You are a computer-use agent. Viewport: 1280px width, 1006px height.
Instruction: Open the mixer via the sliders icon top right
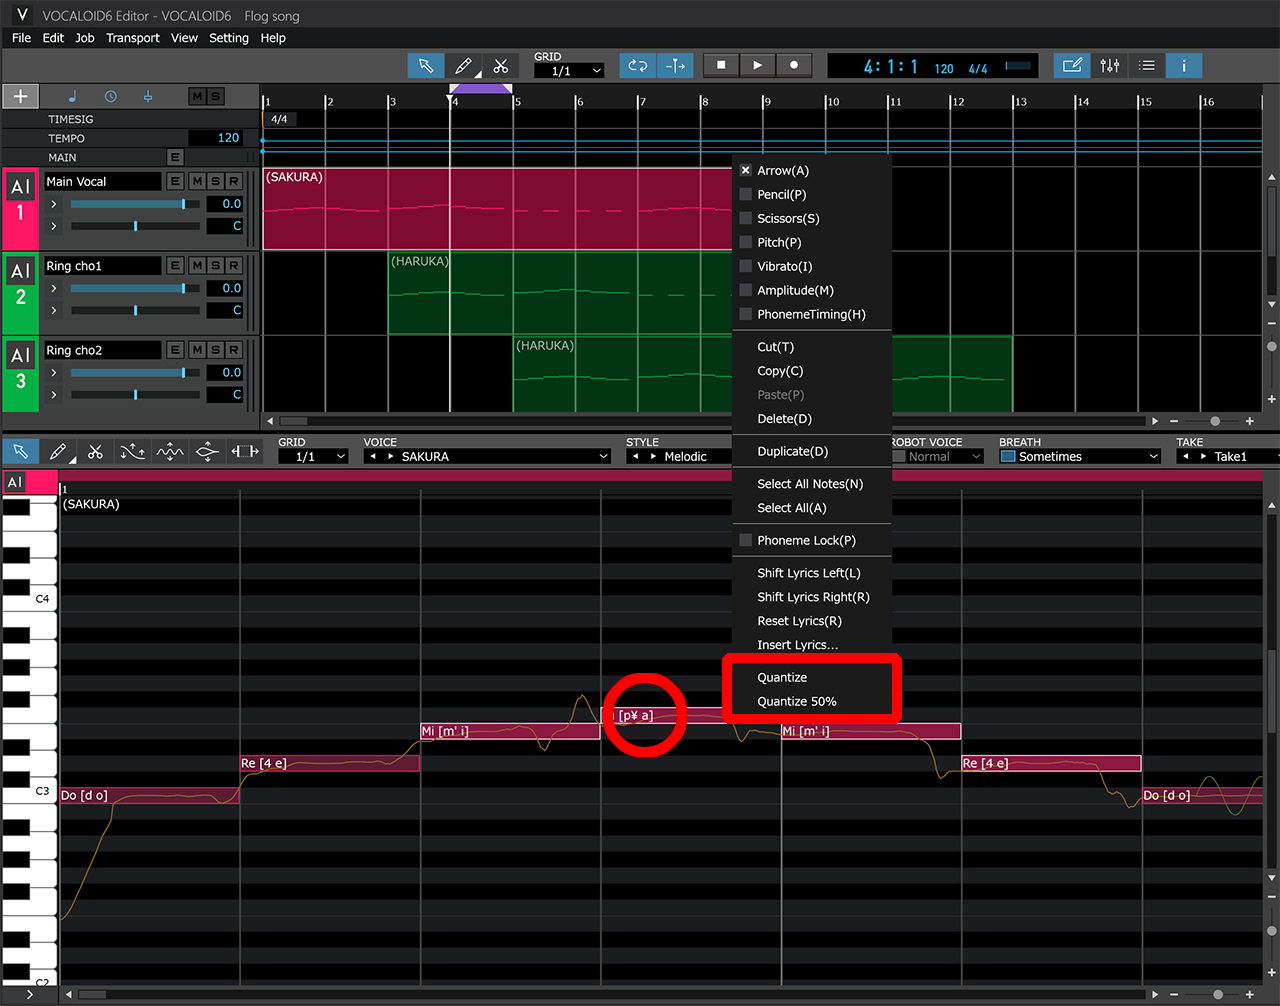pos(1109,65)
